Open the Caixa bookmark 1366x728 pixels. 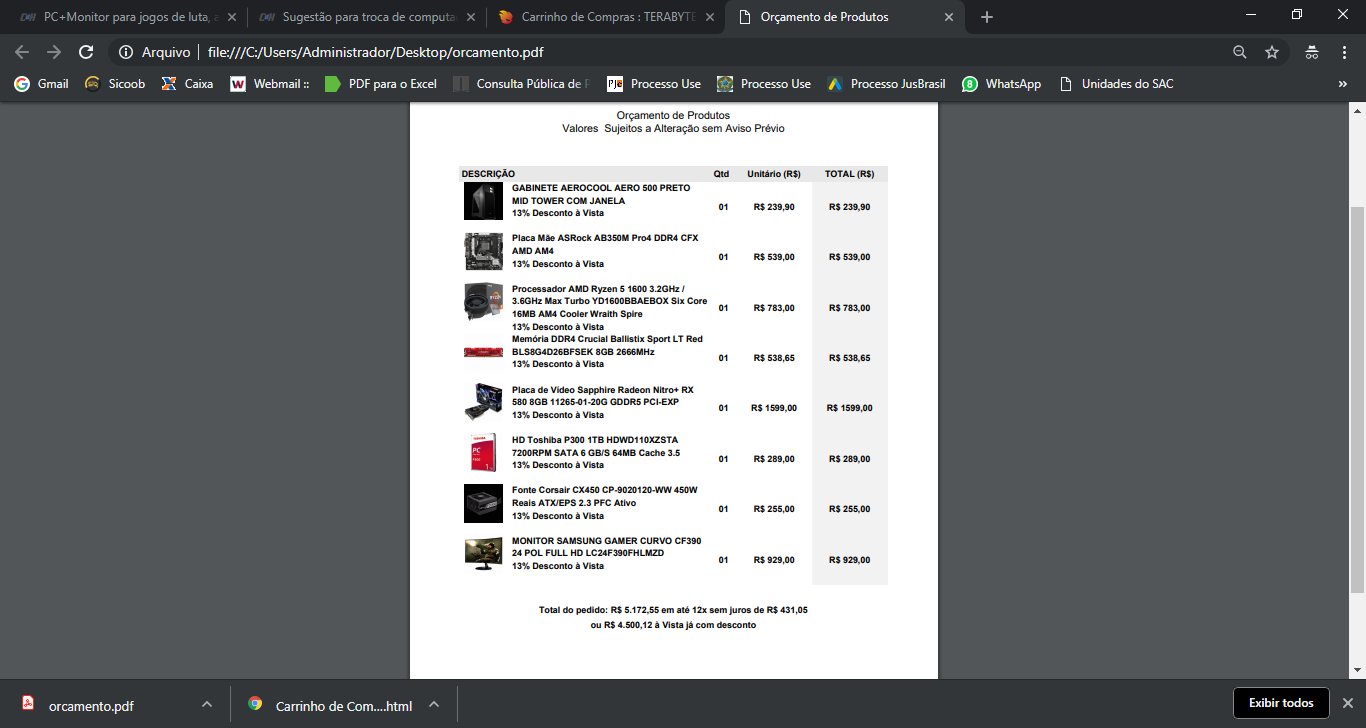[x=187, y=84]
